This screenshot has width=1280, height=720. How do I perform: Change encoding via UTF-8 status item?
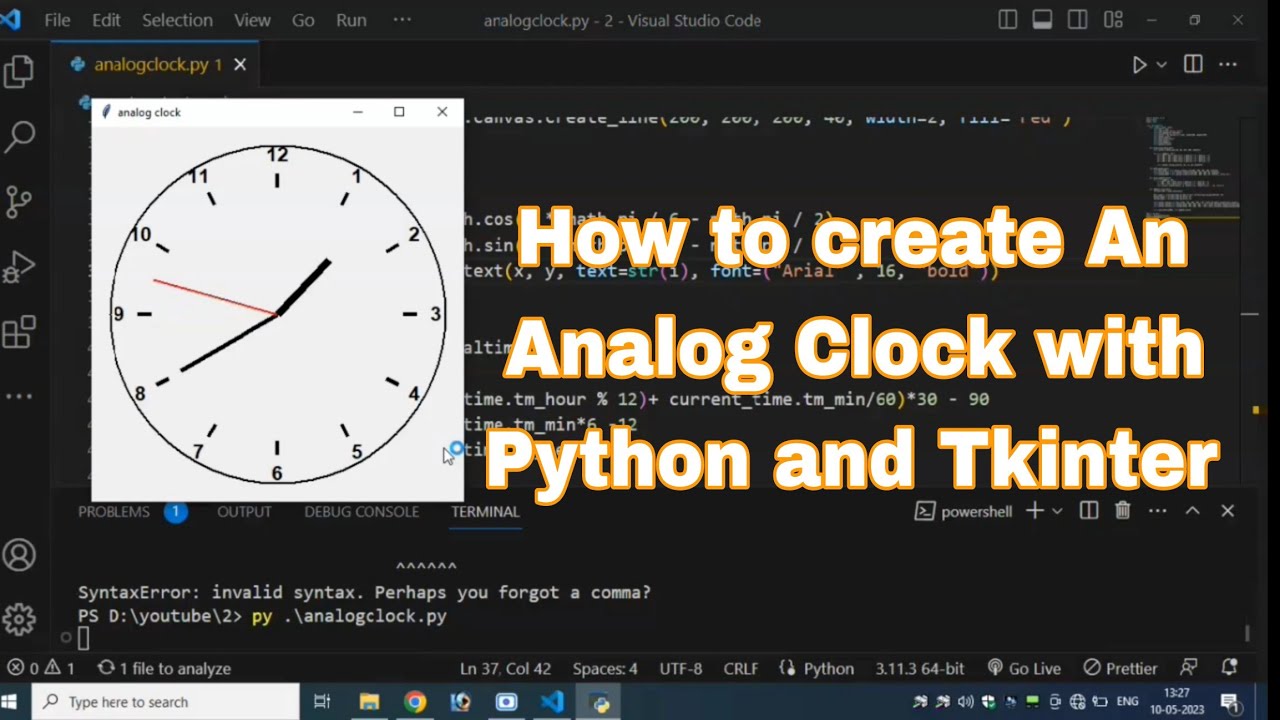(x=681, y=668)
